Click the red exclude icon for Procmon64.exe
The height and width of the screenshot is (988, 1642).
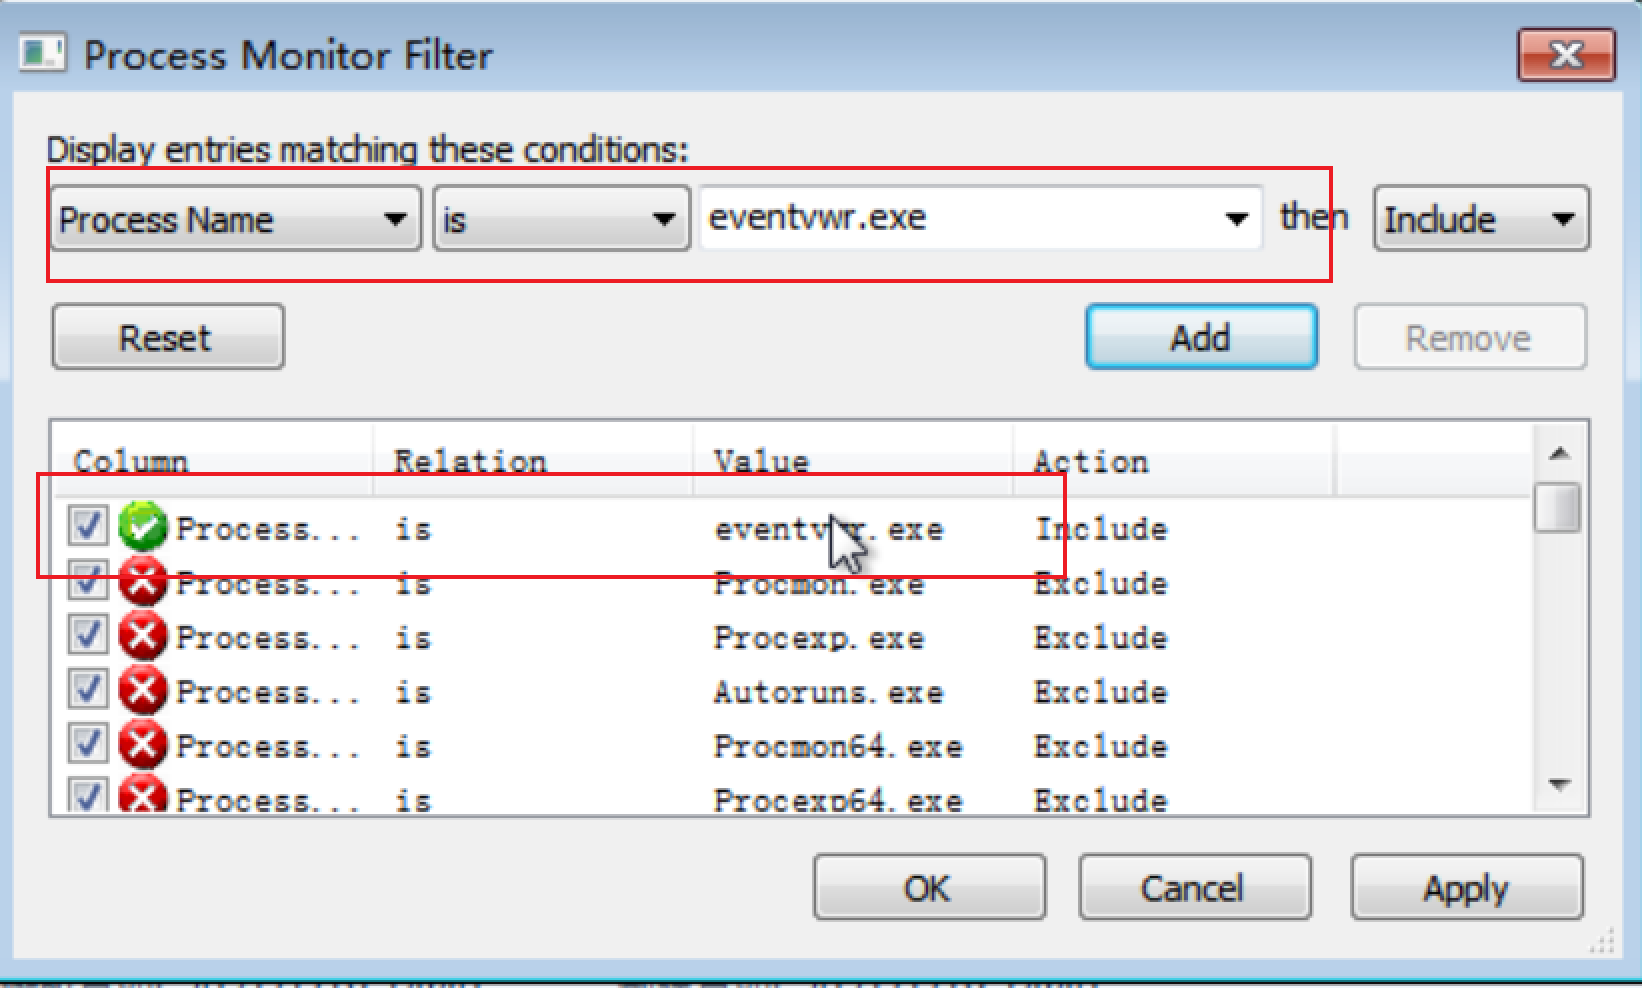click(142, 744)
